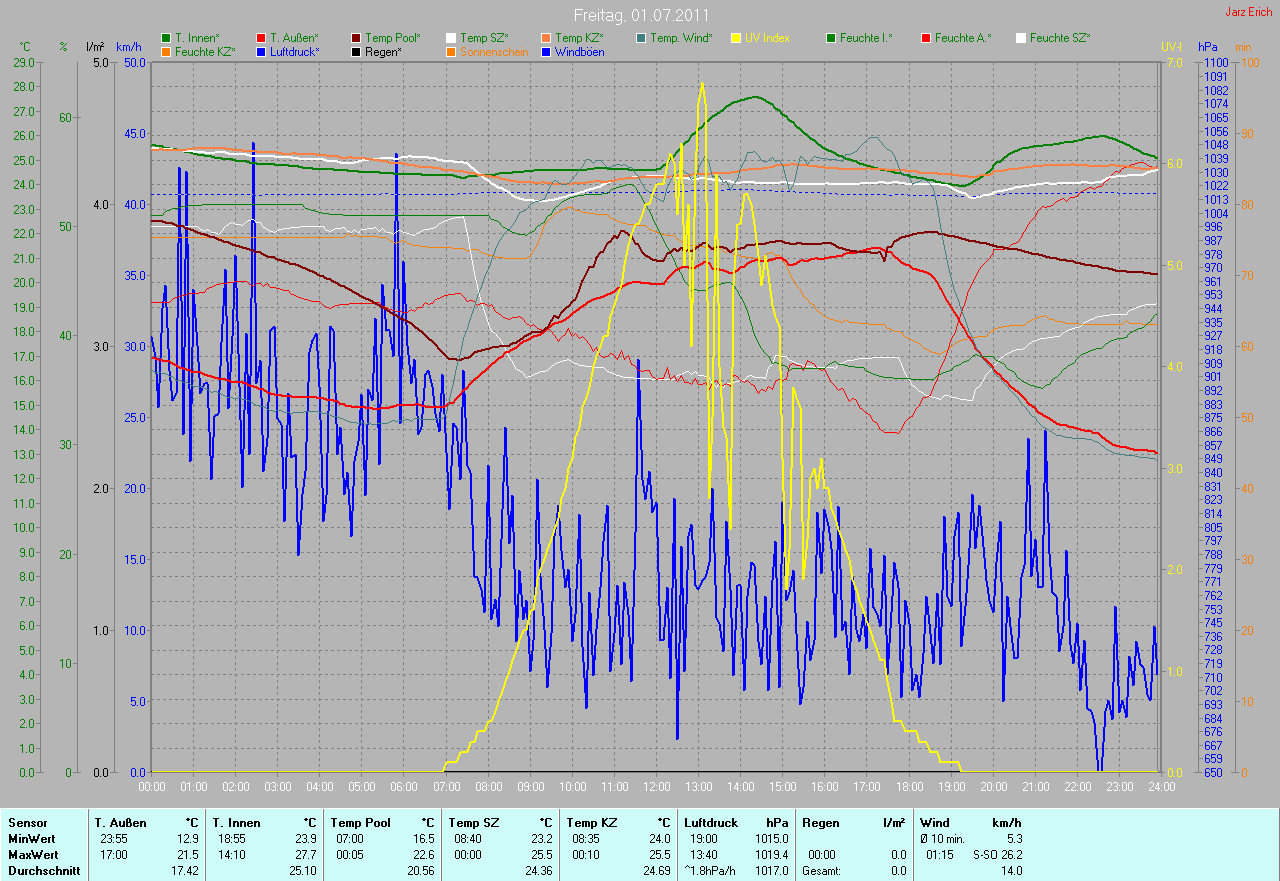Click the orange Sonnenschein legend square
The height and width of the screenshot is (881, 1280).
click(x=451, y=51)
